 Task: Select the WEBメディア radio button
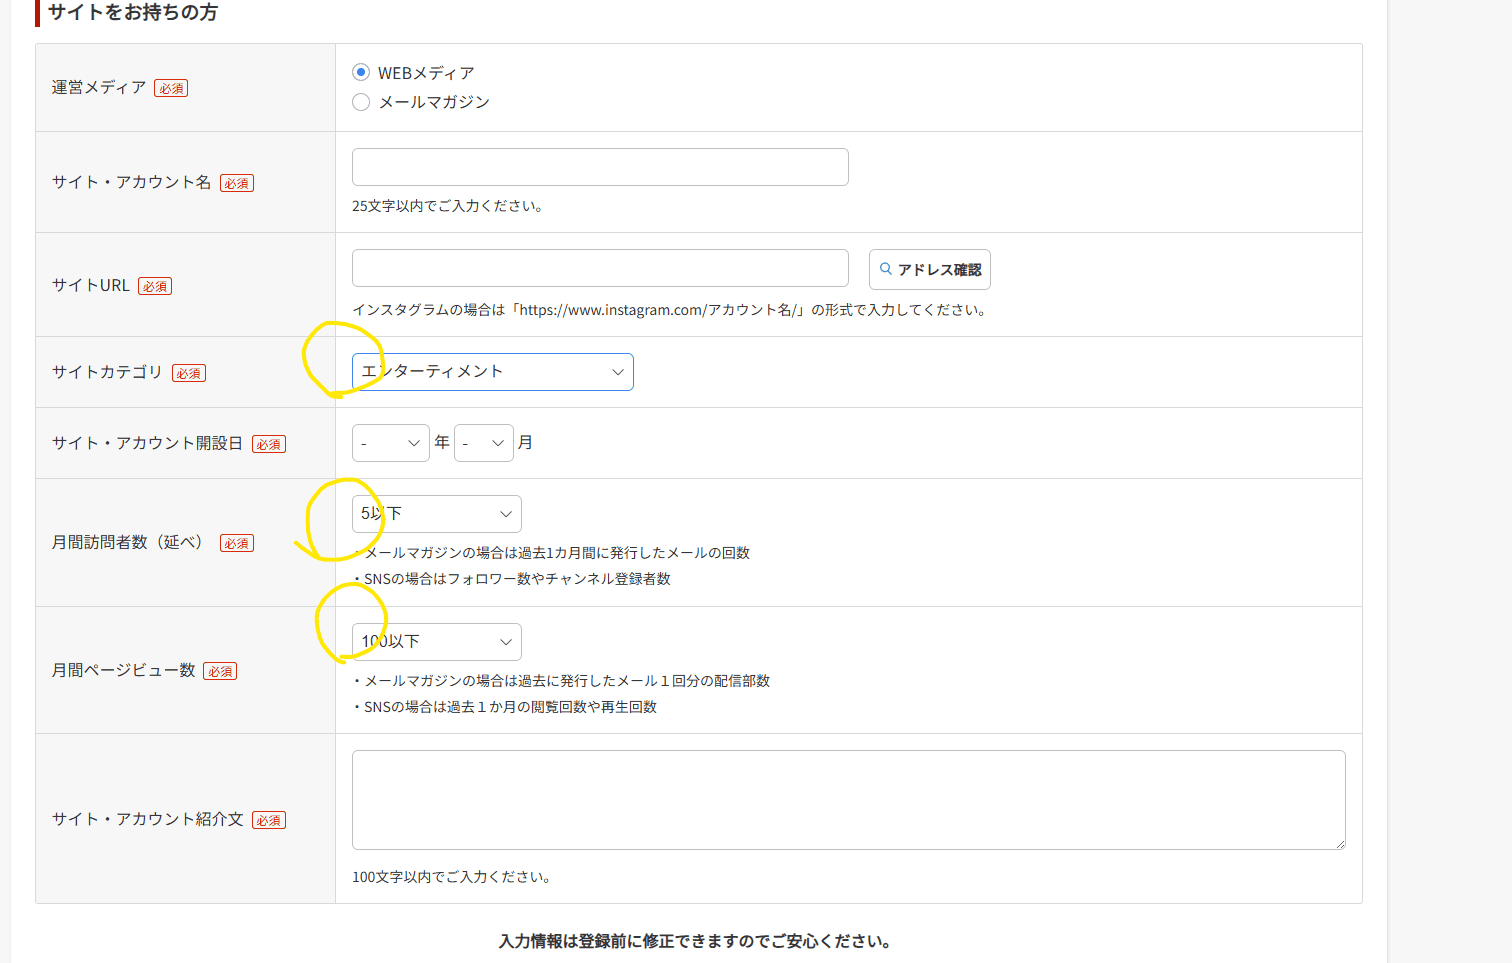(361, 72)
